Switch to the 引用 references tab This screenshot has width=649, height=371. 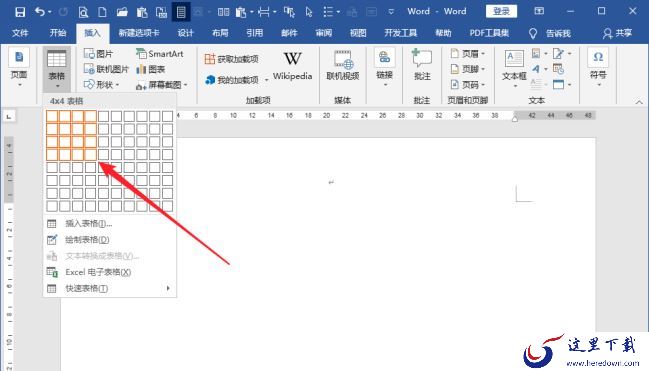[255, 33]
